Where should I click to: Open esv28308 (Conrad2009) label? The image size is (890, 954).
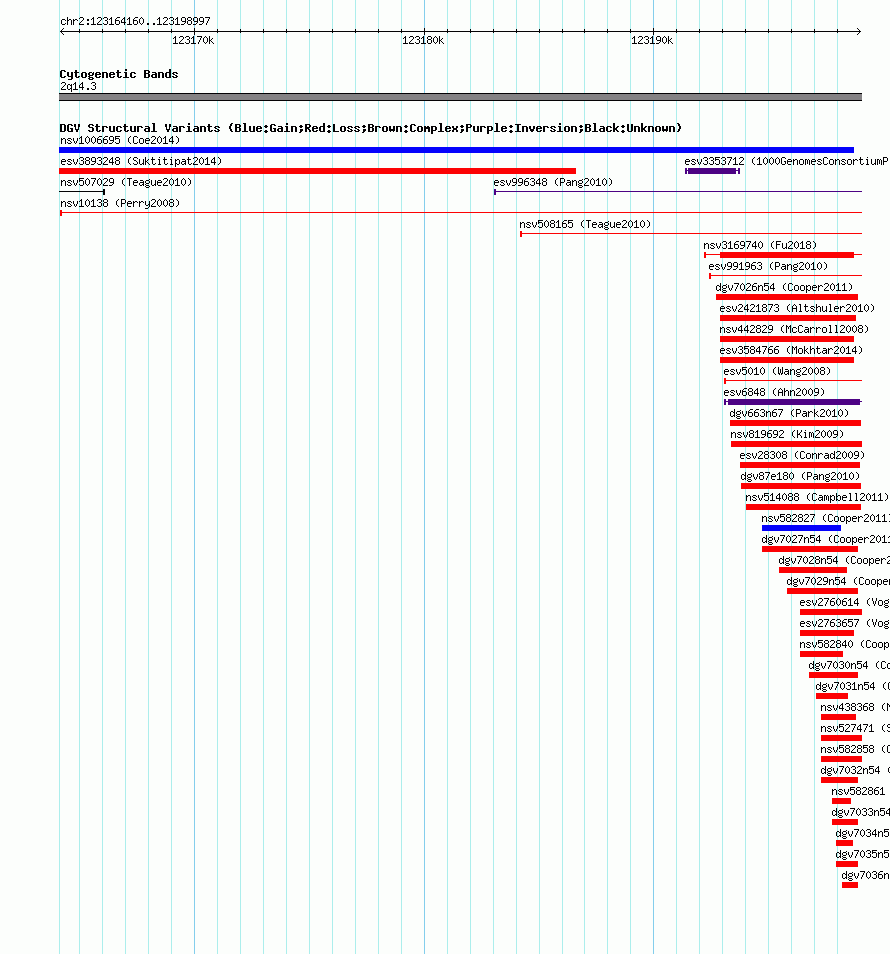click(x=802, y=455)
